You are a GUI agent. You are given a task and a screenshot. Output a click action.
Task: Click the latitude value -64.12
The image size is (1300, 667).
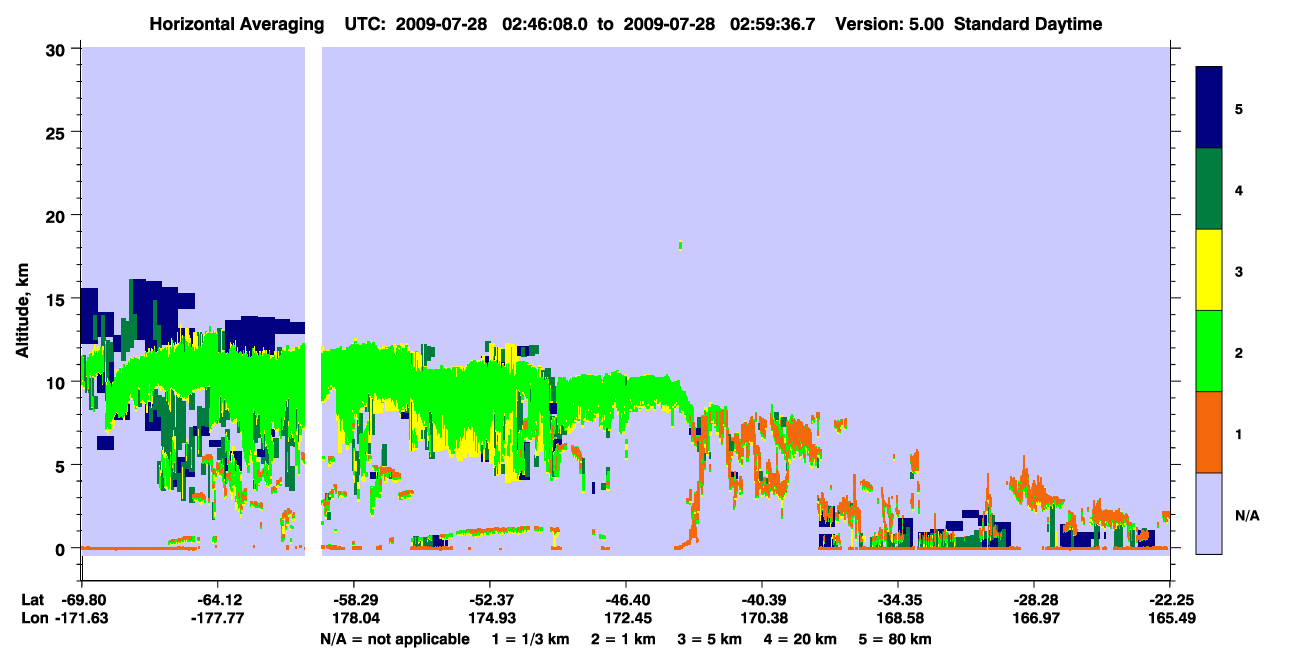(x=218, y=600)
